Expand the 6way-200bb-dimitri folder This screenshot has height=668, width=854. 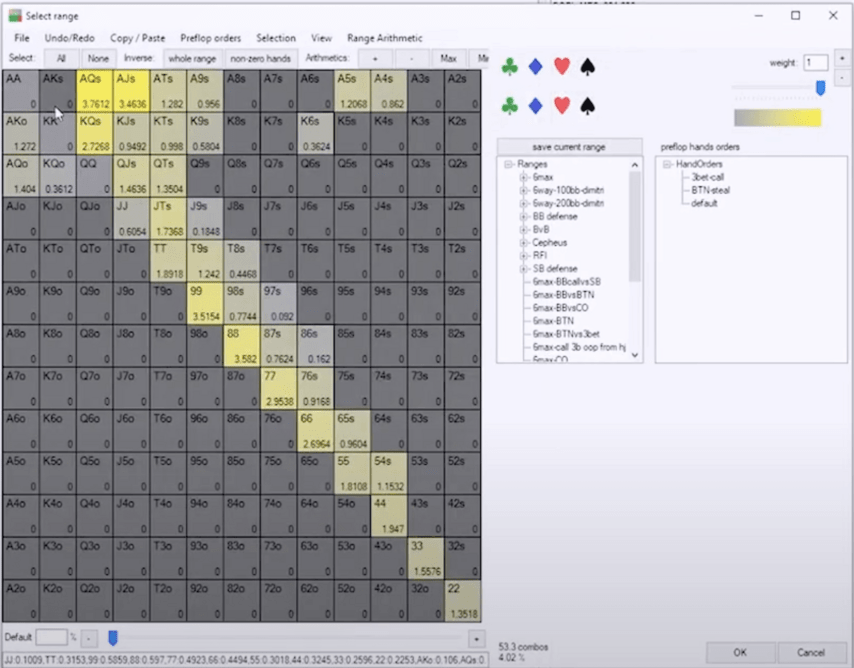click(x=523, y=203)
